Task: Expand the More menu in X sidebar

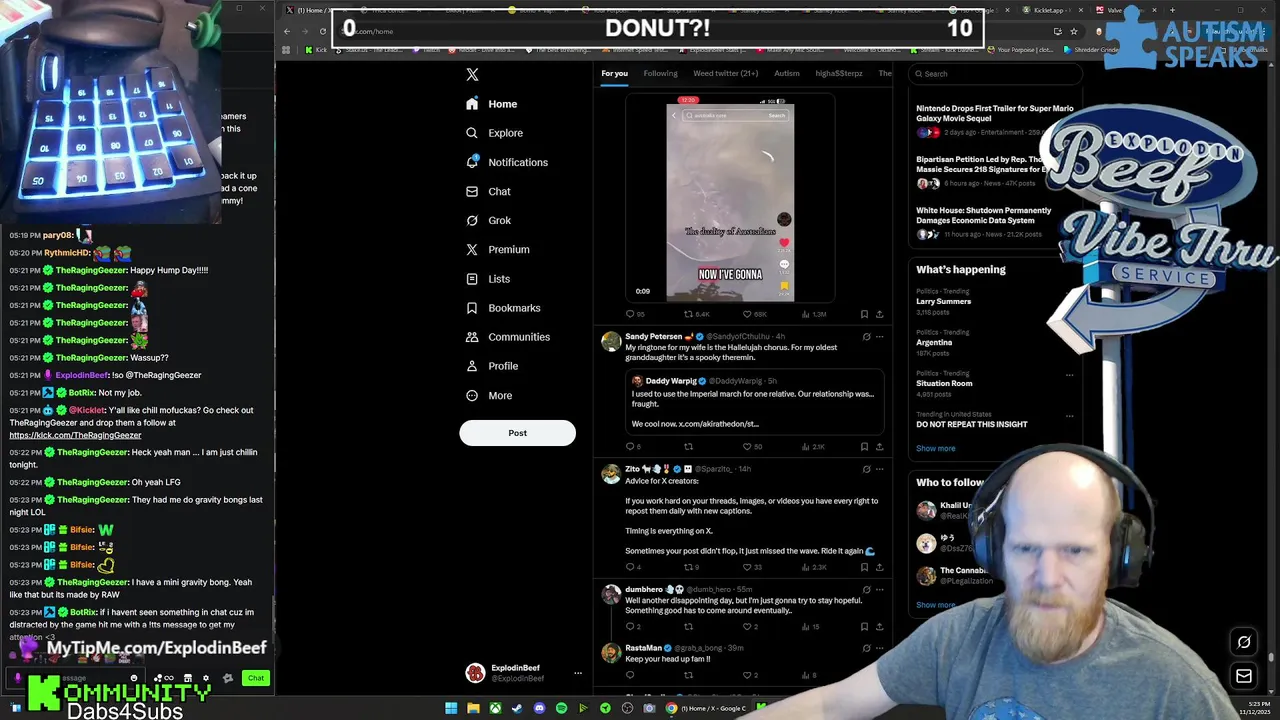Action: tap(488, 395)
